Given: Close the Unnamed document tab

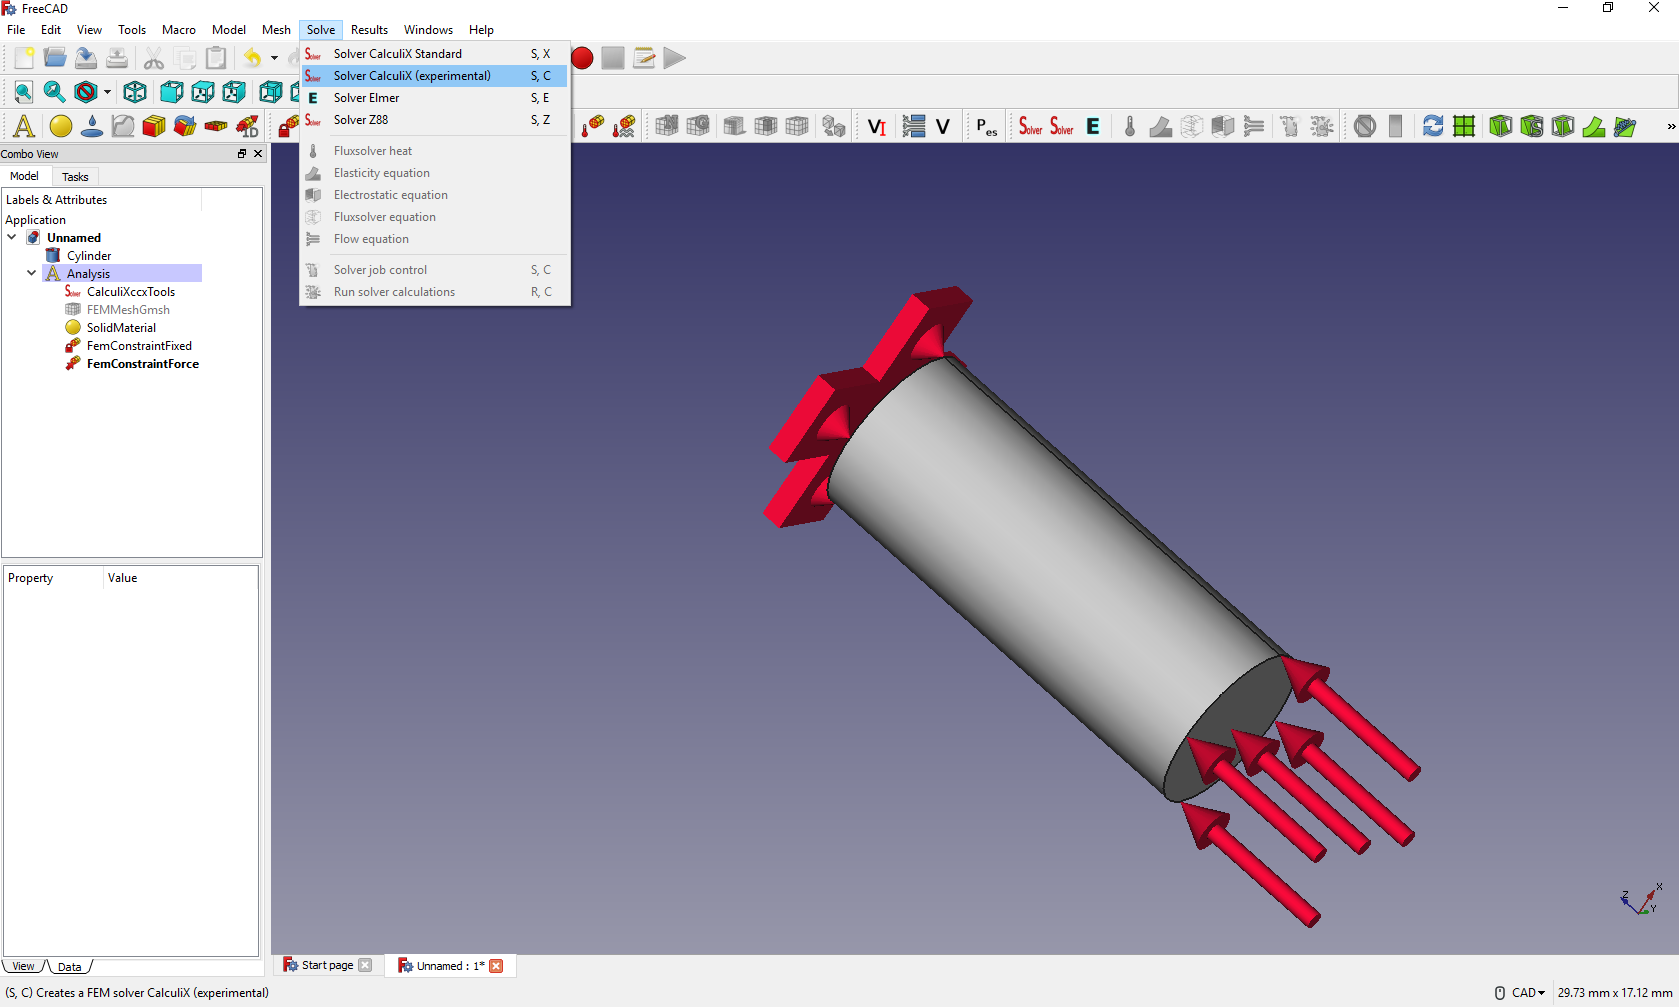Looking at the screenshot, I should 496,965.
